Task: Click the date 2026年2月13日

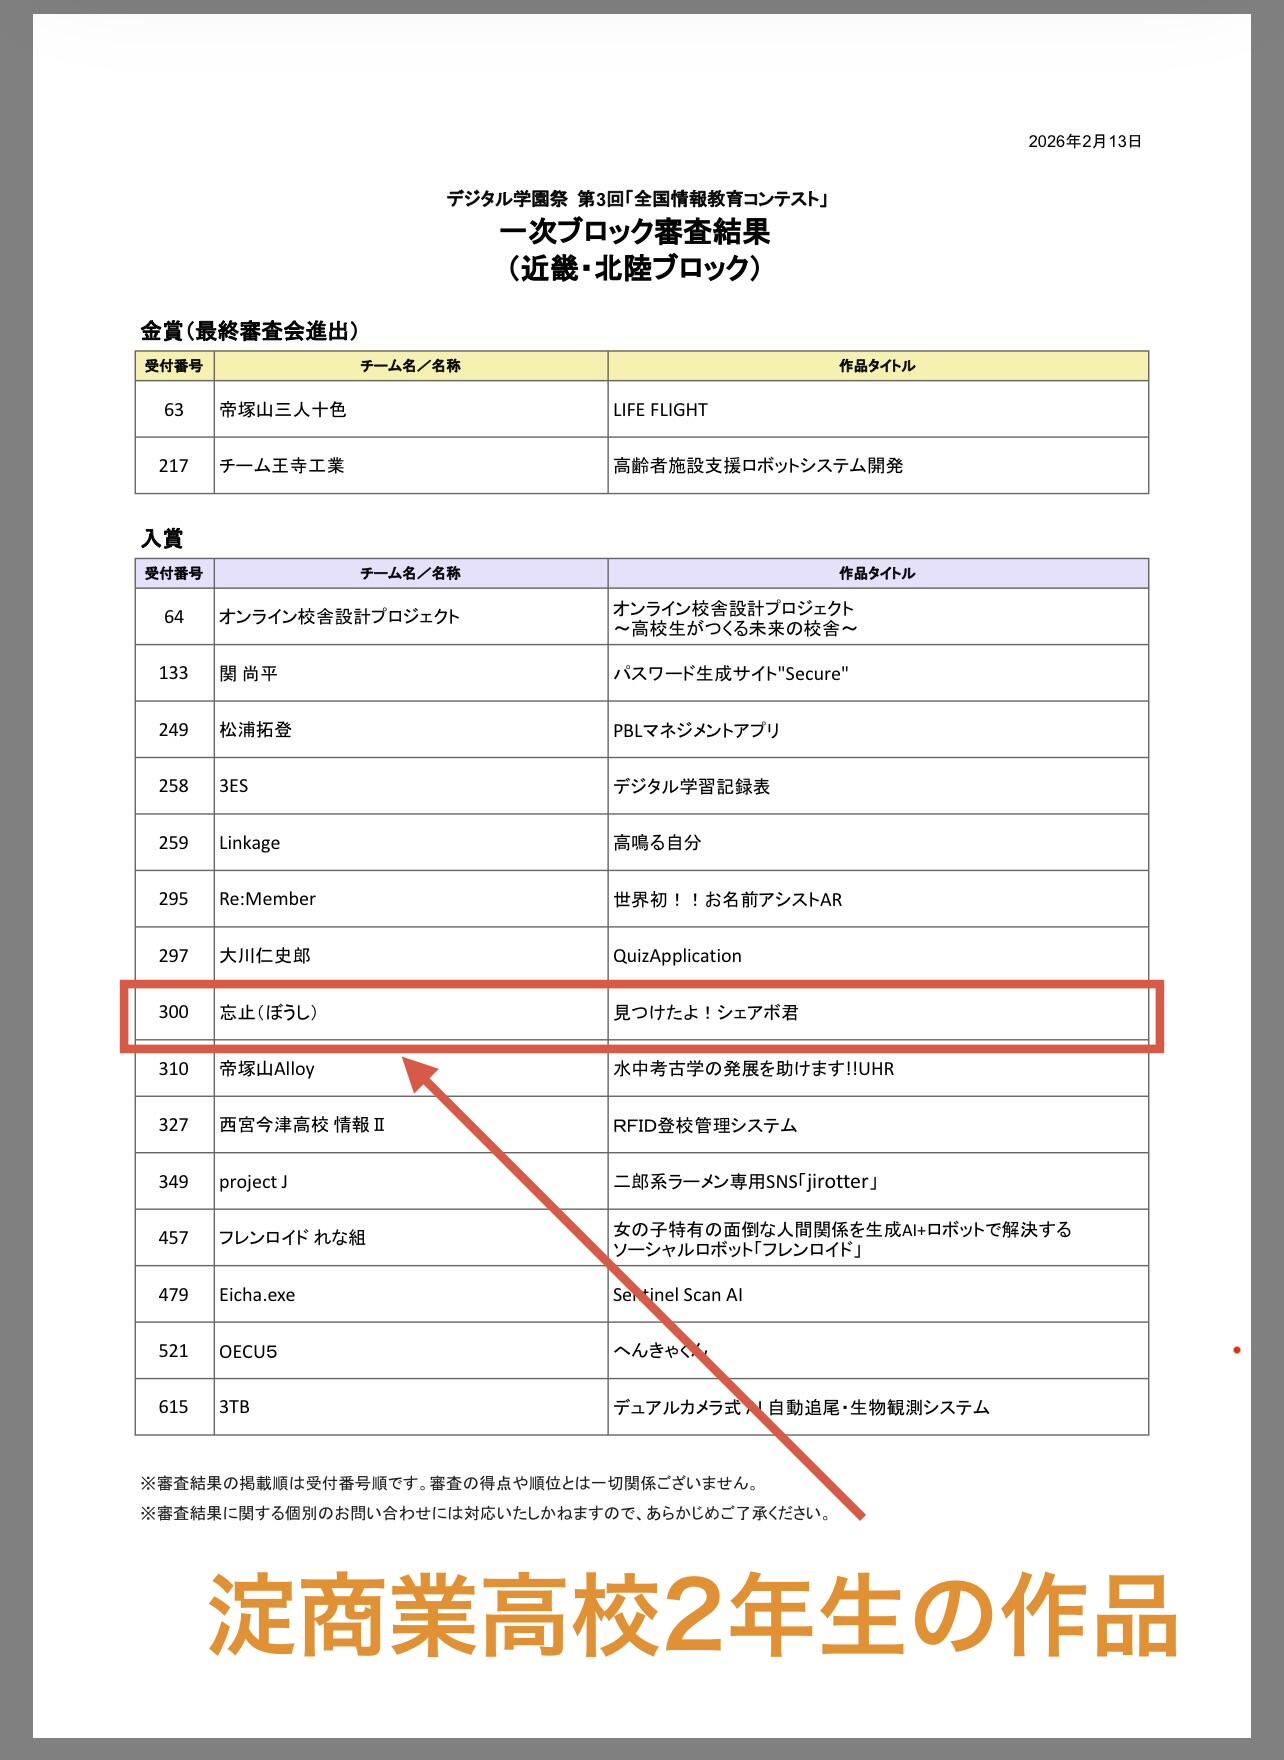Action: pyautogui.click(x=1084, y=142)
